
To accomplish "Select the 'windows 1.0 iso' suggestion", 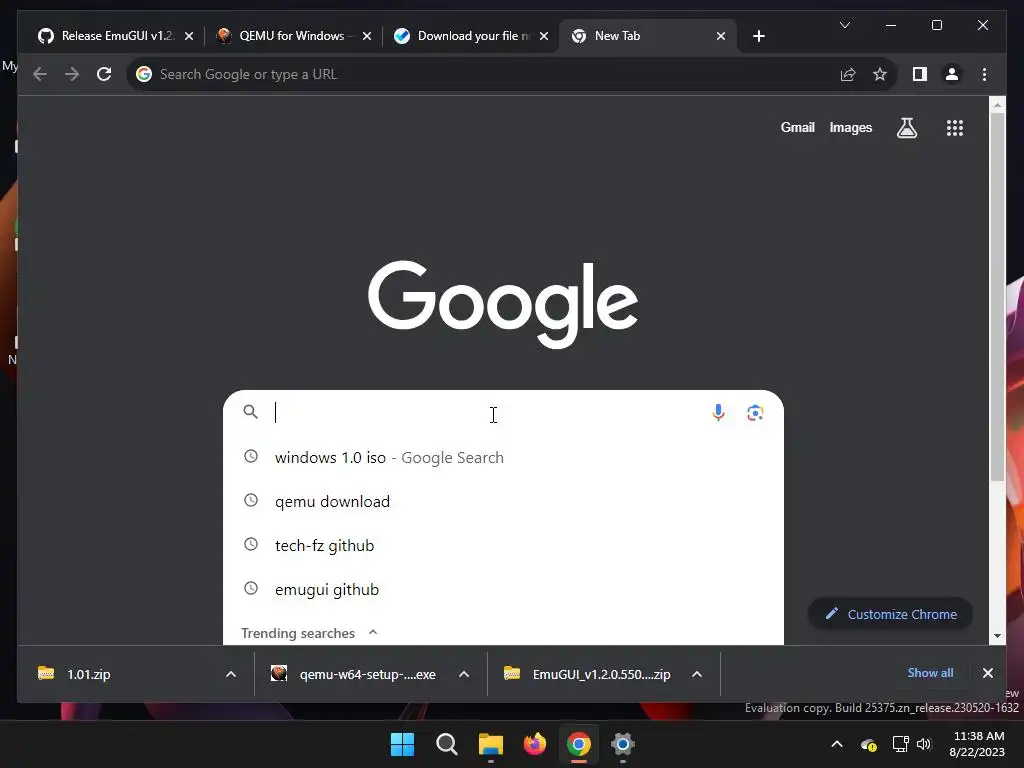I will (x=503, y=457).
